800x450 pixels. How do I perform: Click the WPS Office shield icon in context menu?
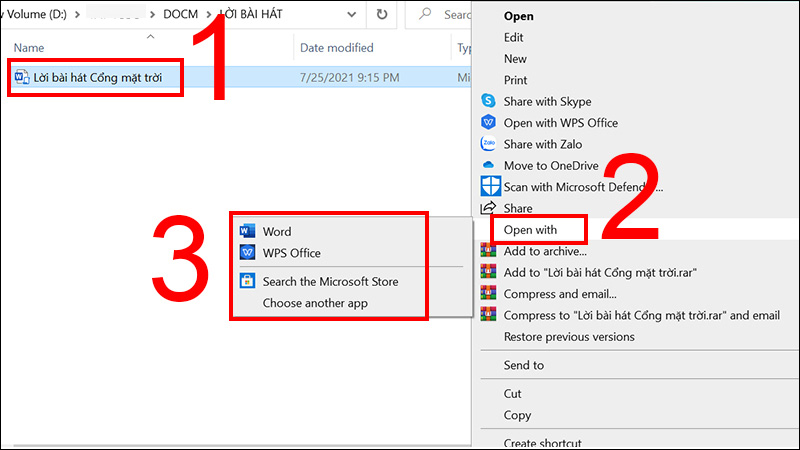tap(488, 122)
